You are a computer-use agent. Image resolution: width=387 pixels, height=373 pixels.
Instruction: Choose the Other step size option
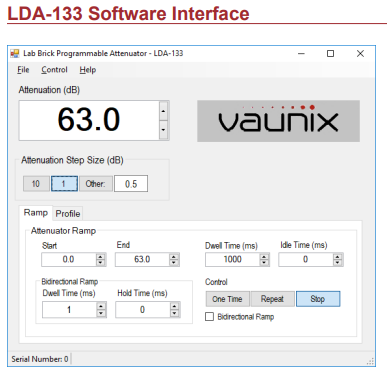pyautogui.click(x=95, y=184)
